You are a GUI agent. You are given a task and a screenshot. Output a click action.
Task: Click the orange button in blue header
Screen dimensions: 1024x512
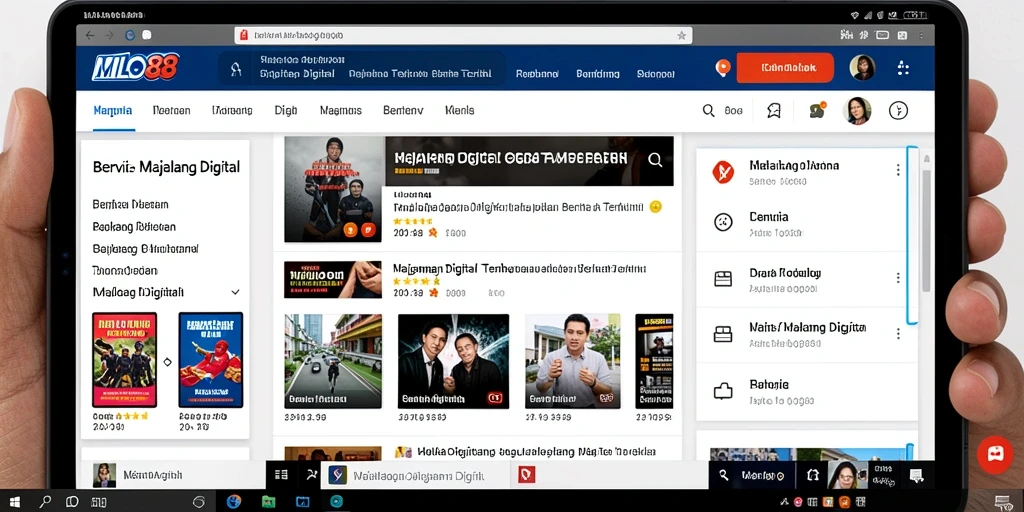point(785,67)
